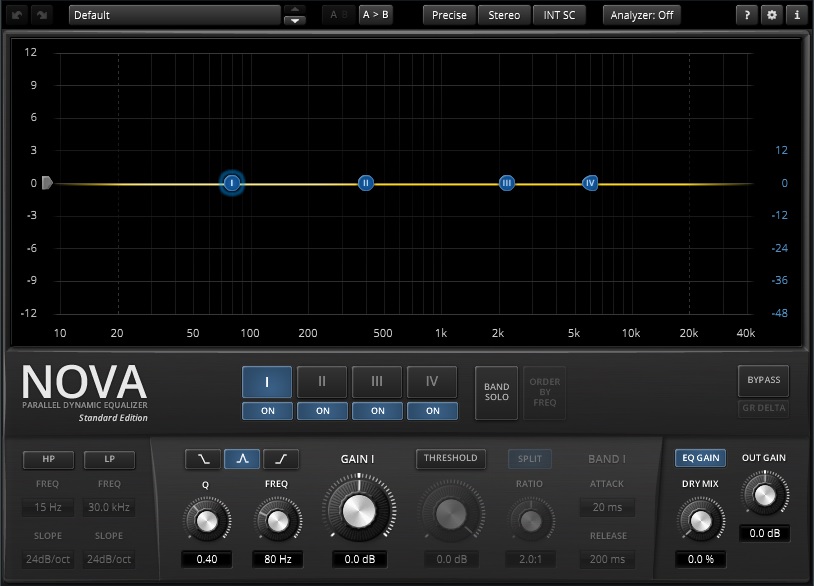Open the info icon
Viewport: 814px width, 586px height.
(x=797, y=15)
